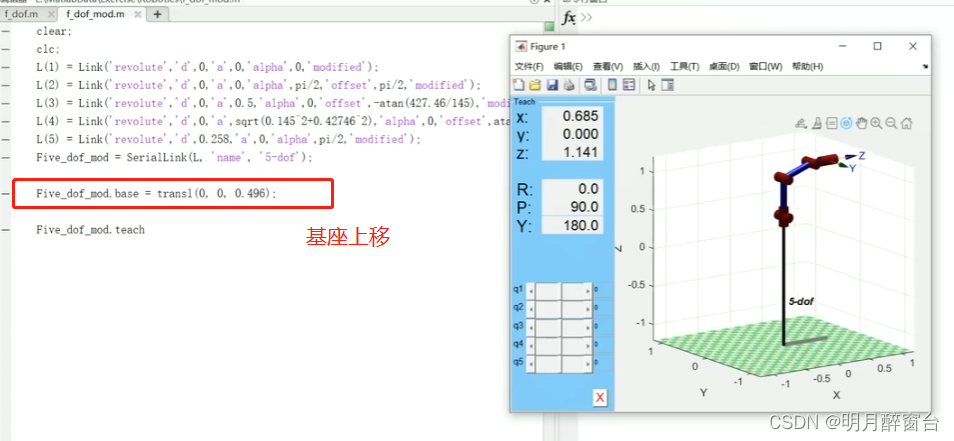Click the z value 1.141 in Teach panel
Viewport: 954px width, 441px height.
point(572,152)
